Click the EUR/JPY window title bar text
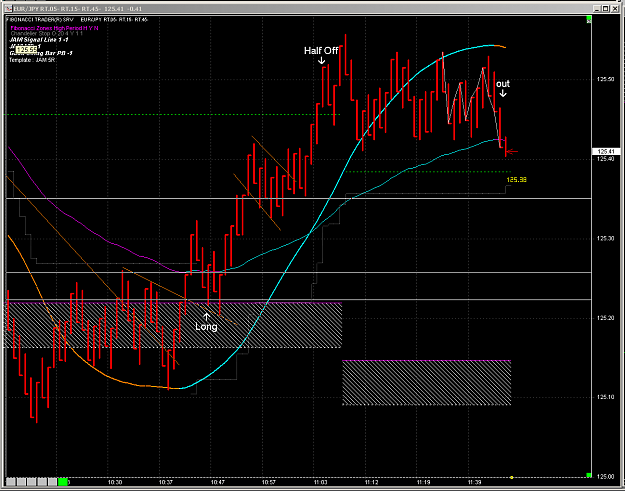The height and width of the screenshot is (491, 625). [78, 8]
